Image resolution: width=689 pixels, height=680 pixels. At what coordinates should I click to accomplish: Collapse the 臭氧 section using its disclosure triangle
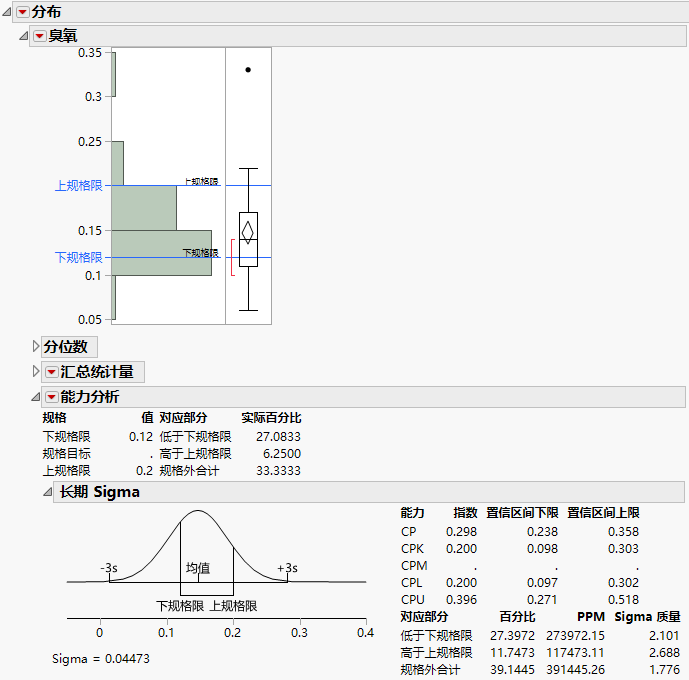pos(24,36)
